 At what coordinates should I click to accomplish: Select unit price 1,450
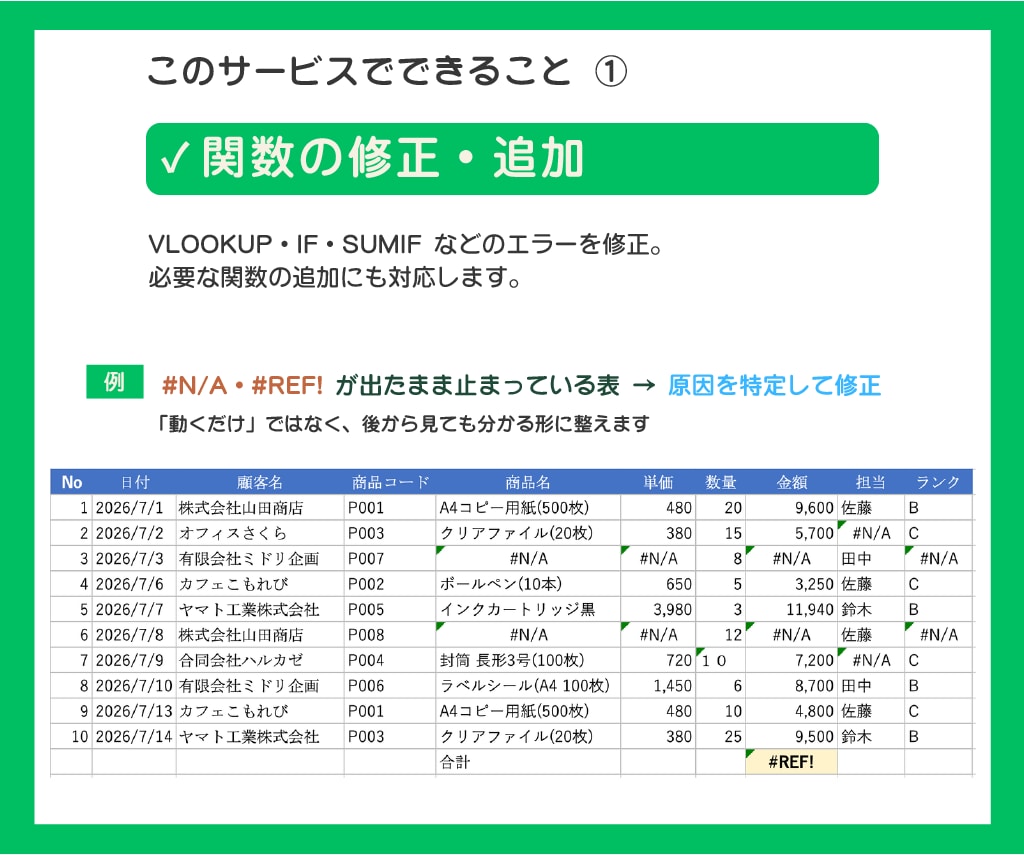pos(658,686)
